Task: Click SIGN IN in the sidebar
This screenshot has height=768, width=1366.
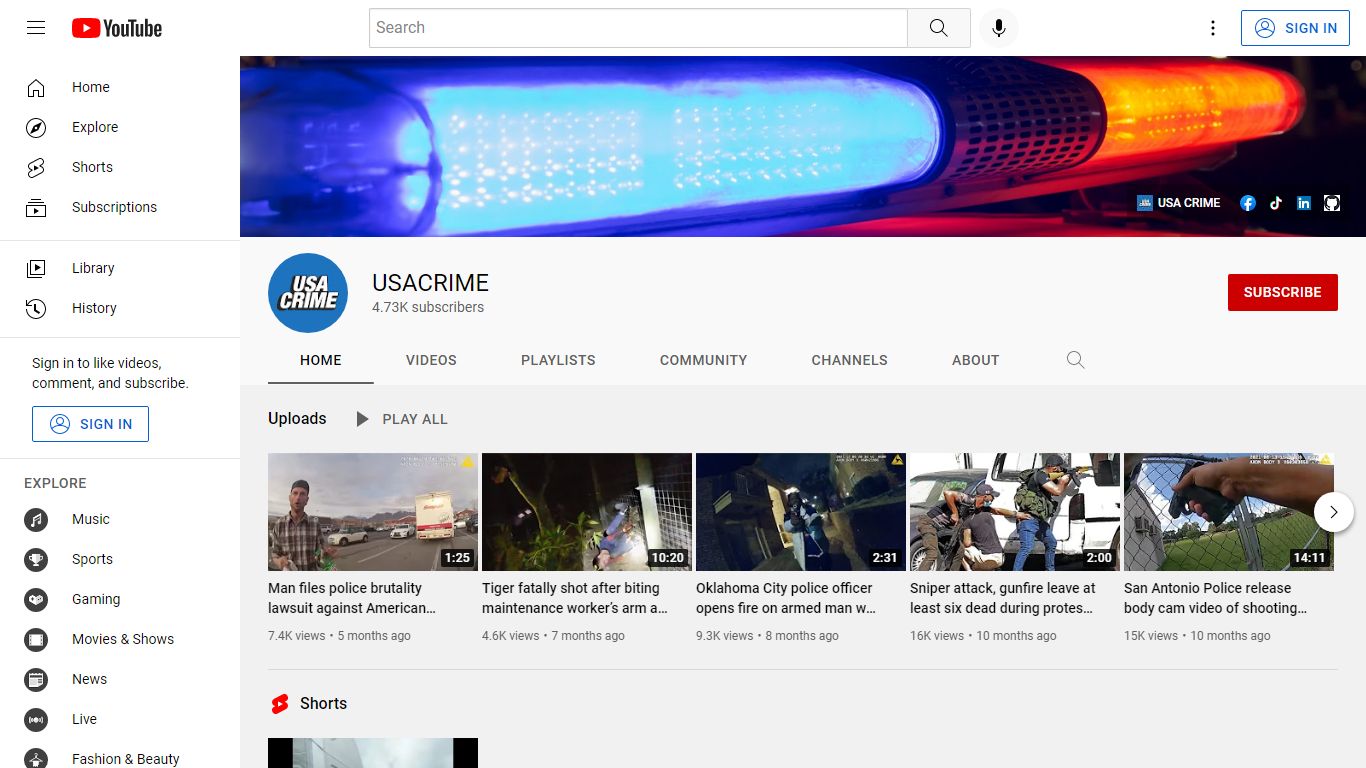Action: [90, 424]
